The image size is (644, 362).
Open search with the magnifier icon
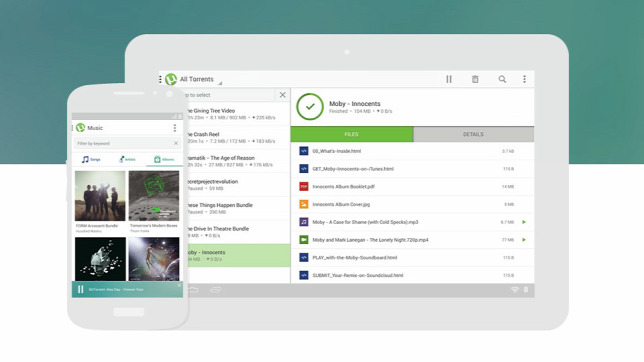502,79
